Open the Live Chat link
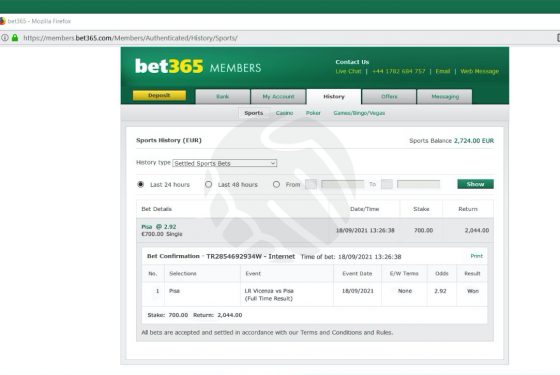 pos(348,71)
